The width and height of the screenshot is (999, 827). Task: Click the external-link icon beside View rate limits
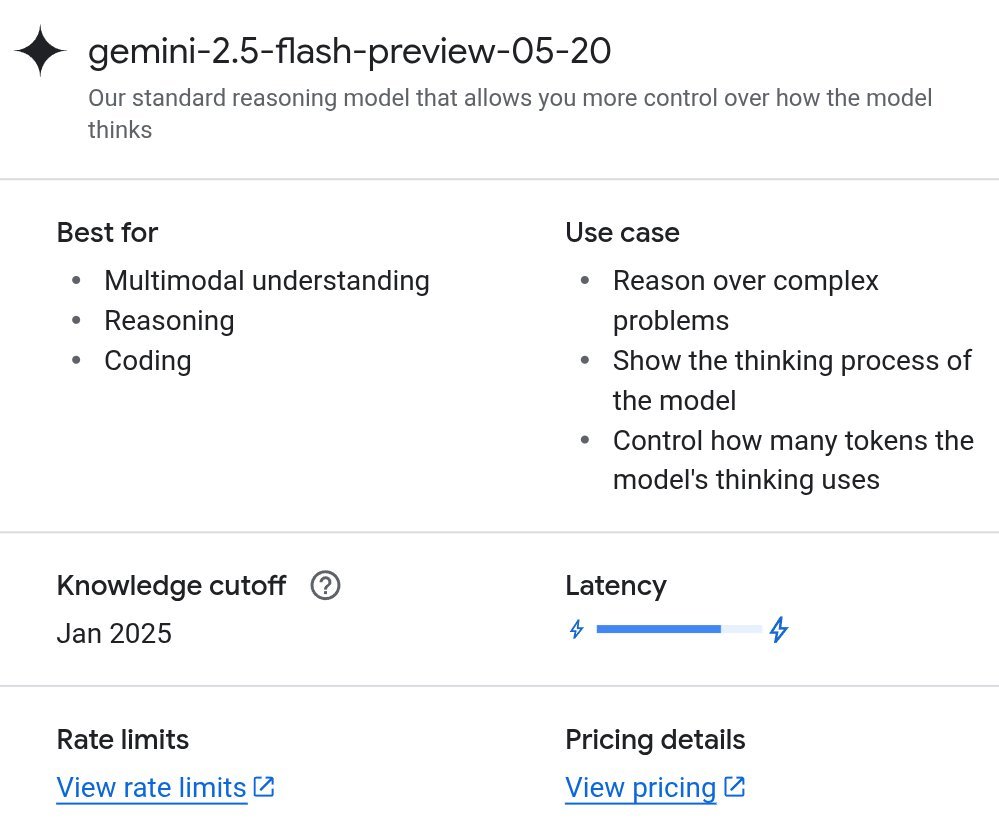(262, 786)
